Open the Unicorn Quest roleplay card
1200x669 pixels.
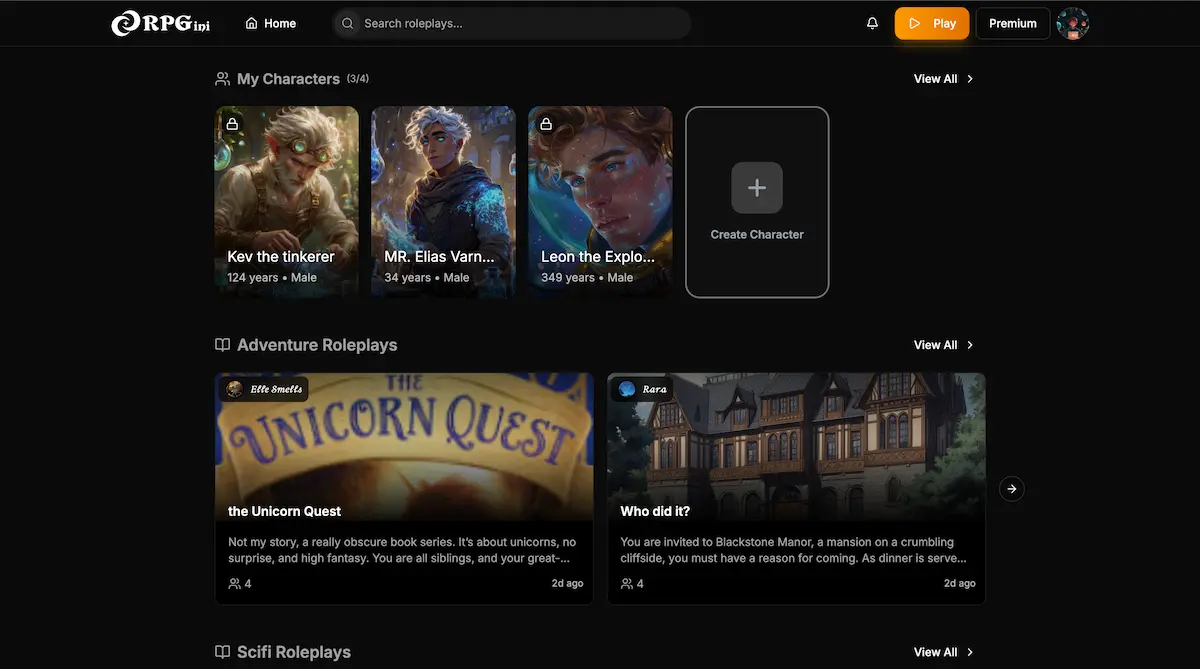coord(404,488)
